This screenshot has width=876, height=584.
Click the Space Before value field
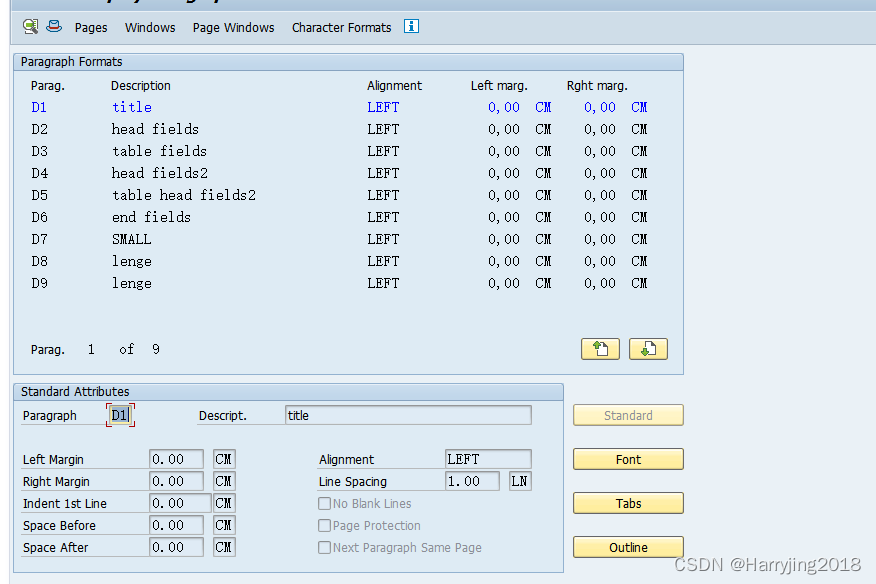tap(176, 525)
